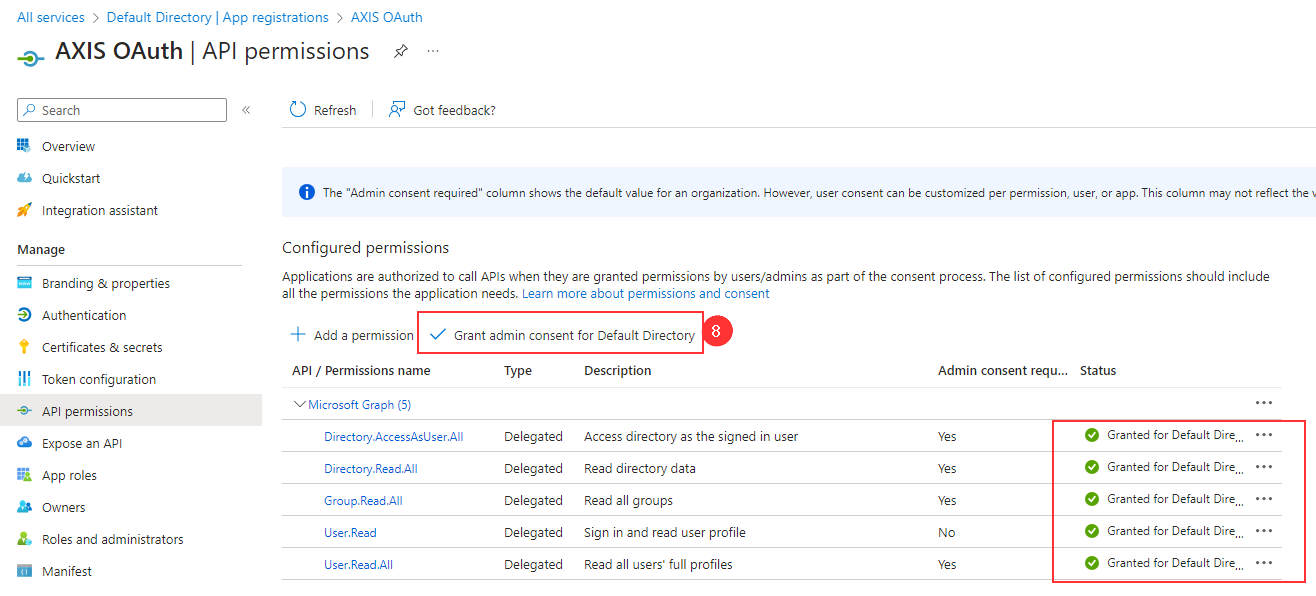
Task: Pin the API permissions page
Action: 400,50
